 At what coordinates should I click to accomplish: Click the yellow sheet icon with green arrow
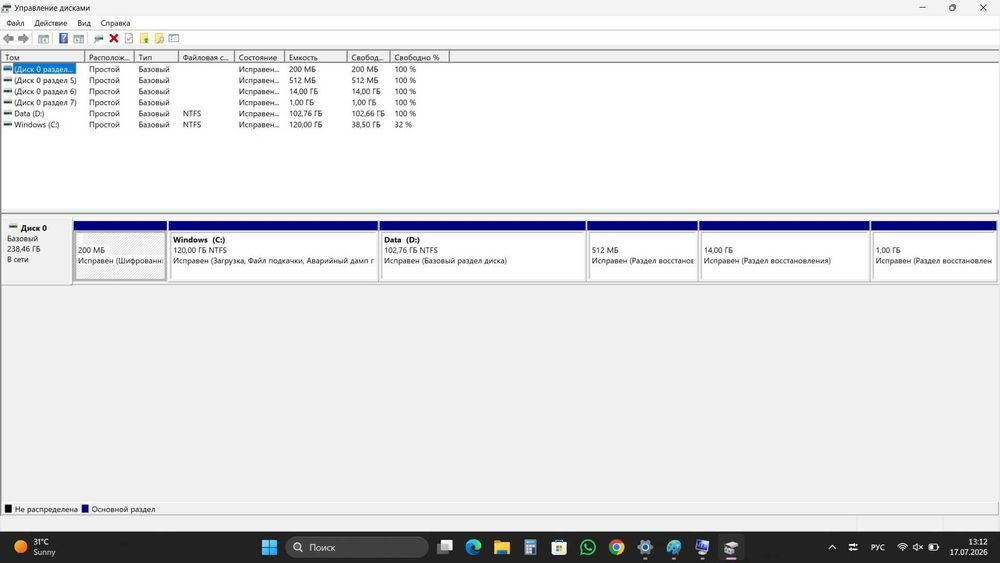(x=144, y=39)
